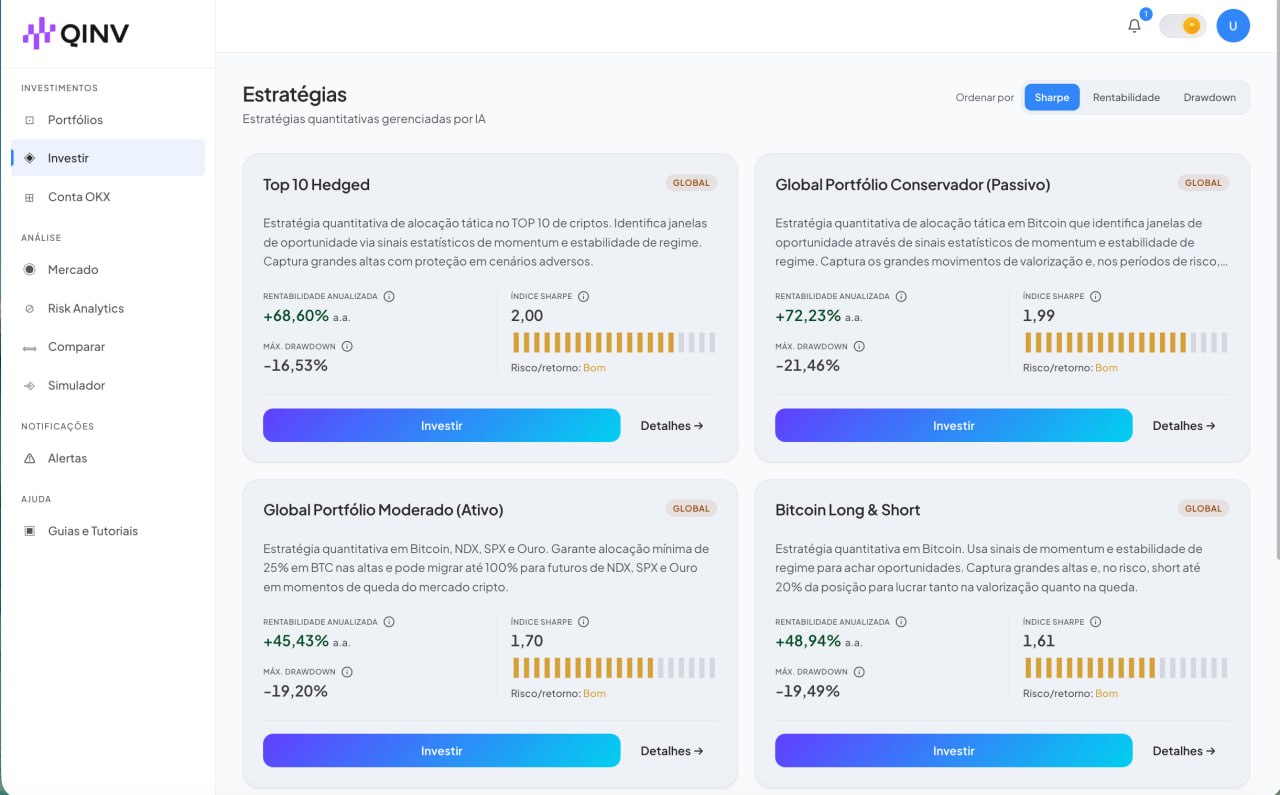The height and width of the screenshot is (795, 1280).
Task: Open Alertas in the sidebar
Action: pos(108,458)
